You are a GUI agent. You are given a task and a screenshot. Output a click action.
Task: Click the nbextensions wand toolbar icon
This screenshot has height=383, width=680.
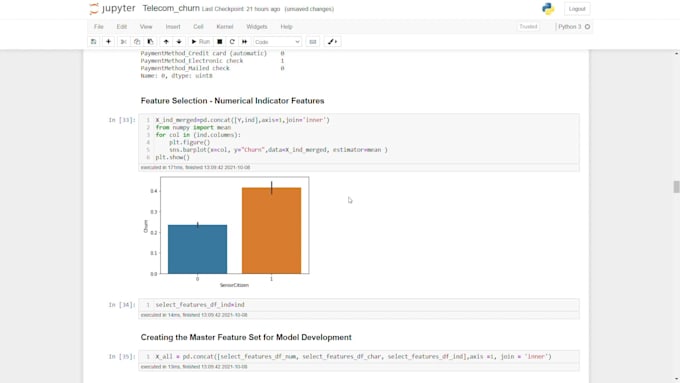click(333, 42)
